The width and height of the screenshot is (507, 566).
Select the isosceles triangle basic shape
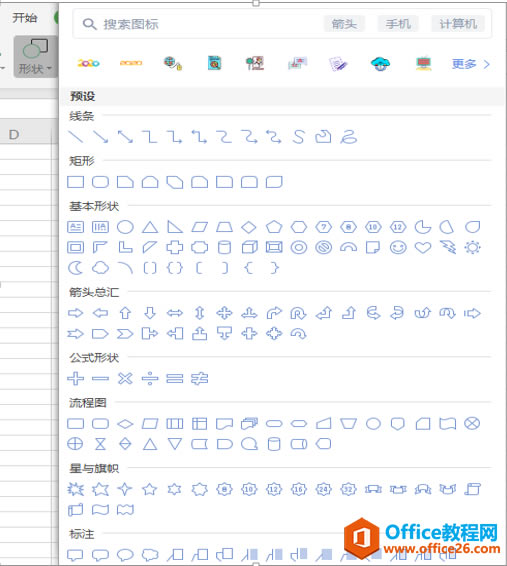click(150, 227)
